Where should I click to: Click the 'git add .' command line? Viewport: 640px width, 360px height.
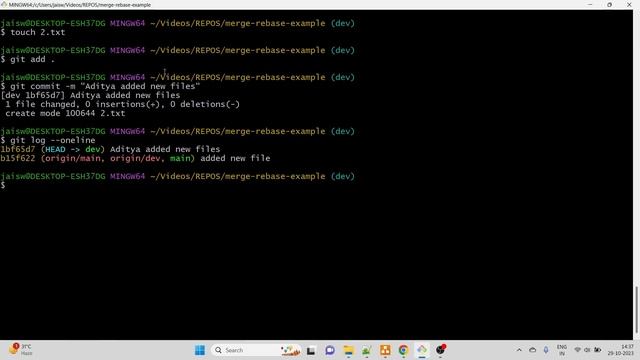[x=28, y=59]
